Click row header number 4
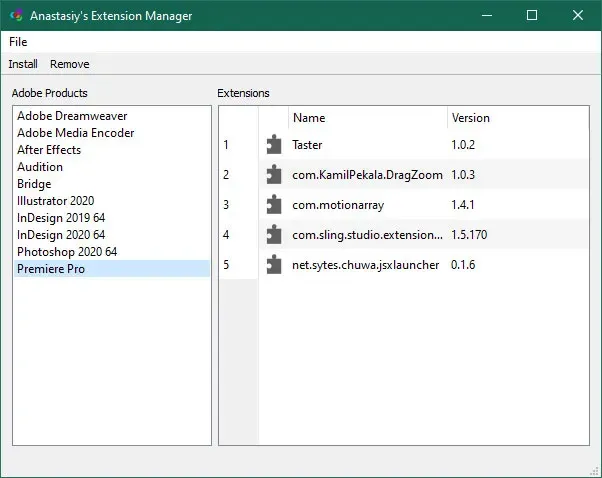Viewport: 602px width, 478px height. [238, 235]
